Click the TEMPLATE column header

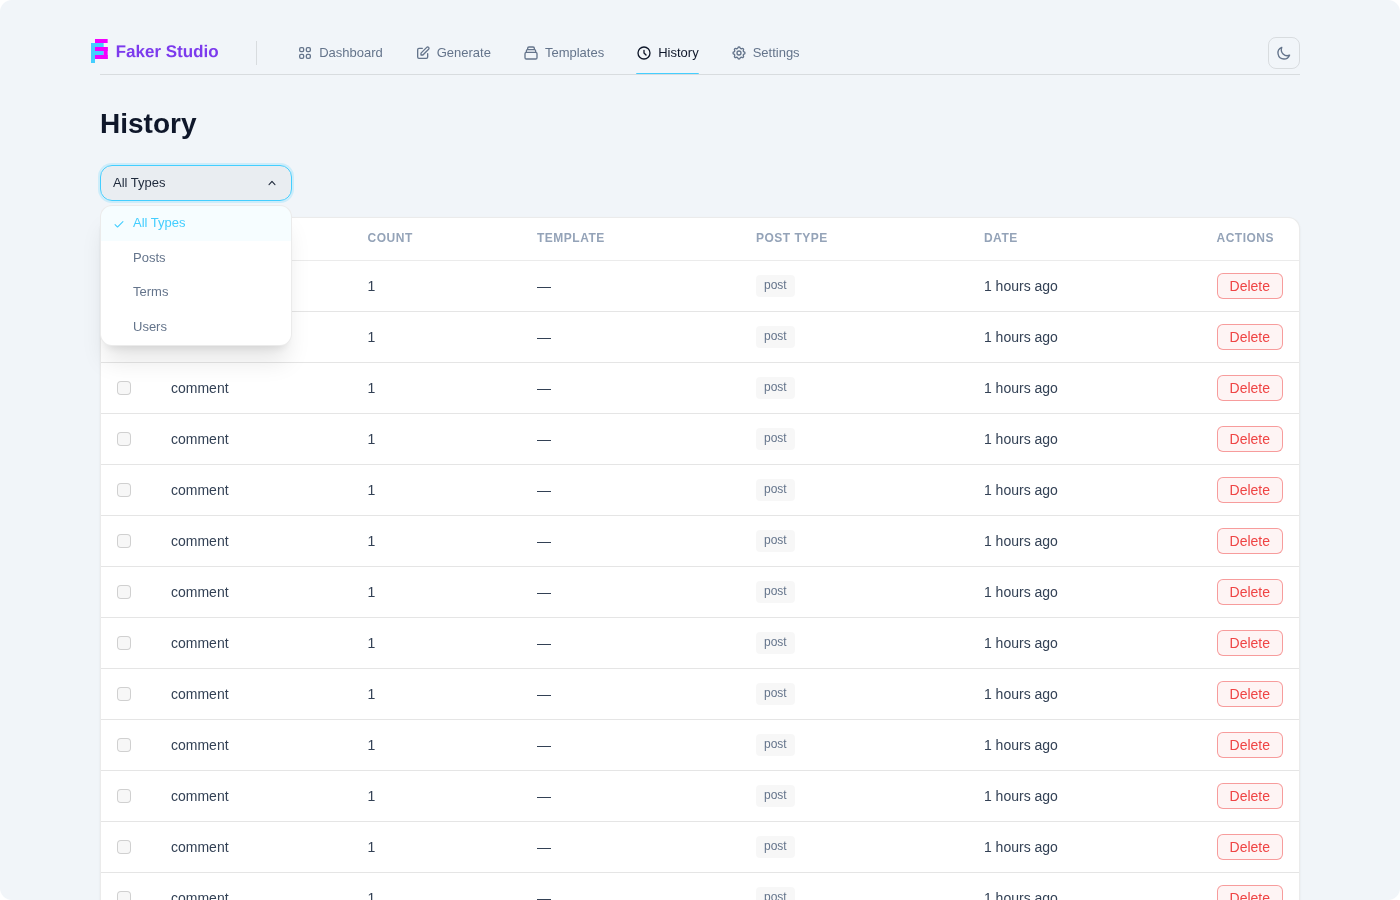570,238
